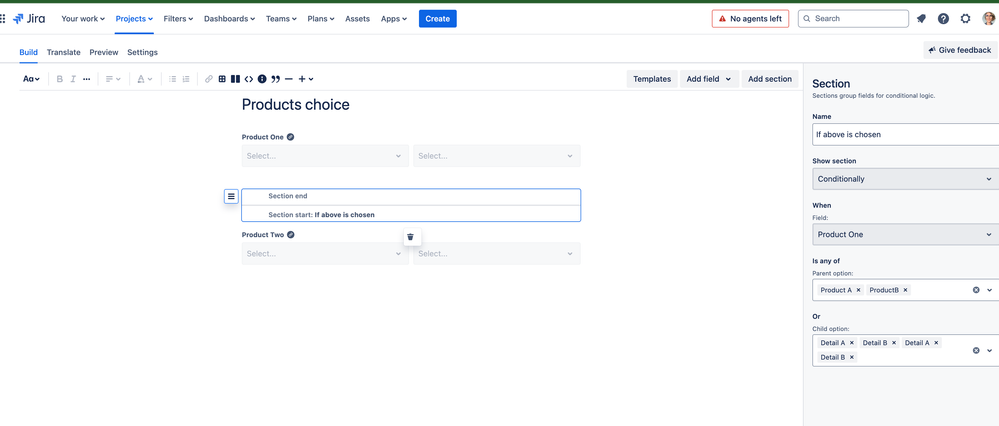Switch to the Preview tab

(104, 52)
